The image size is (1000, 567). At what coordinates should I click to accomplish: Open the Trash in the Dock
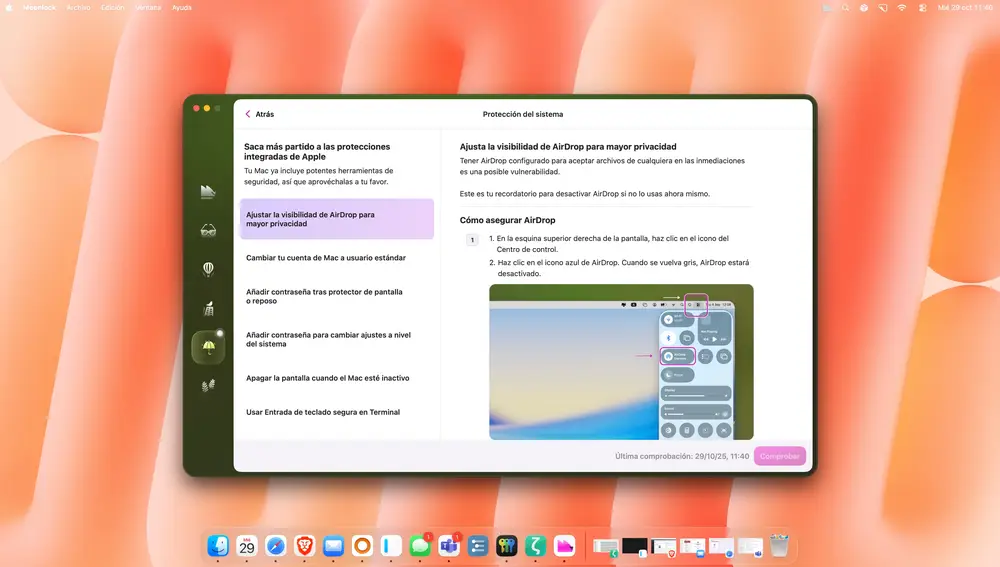[x=779, y=546]
